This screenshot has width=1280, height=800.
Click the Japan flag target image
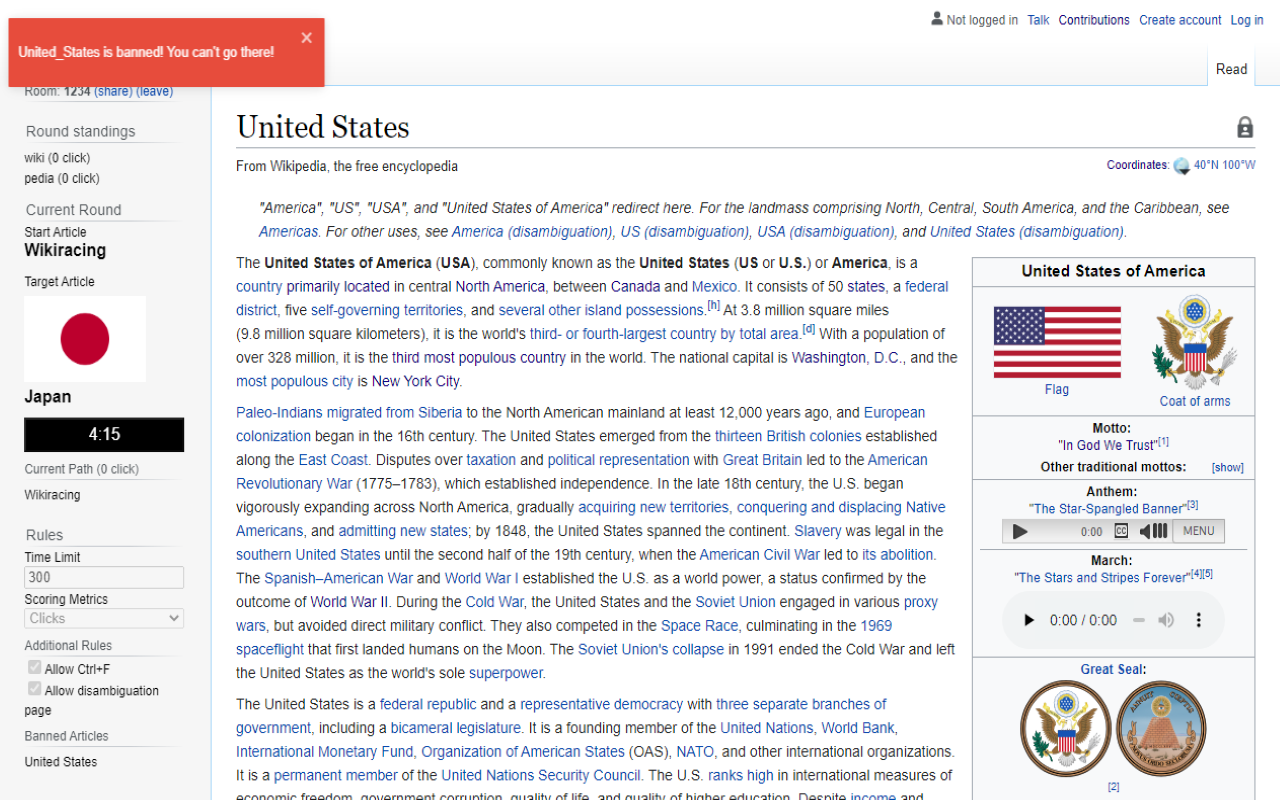pos(85,338)
